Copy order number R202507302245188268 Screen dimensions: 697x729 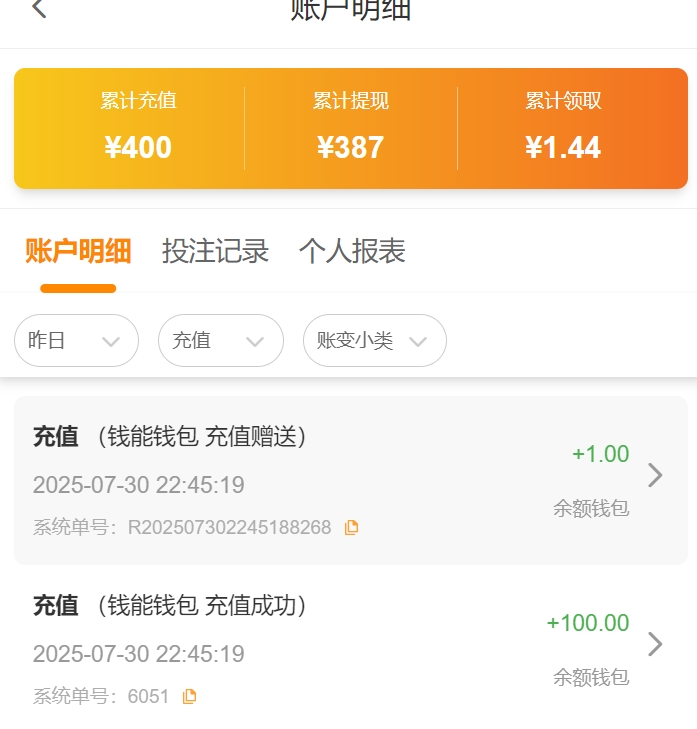[351, 527]
